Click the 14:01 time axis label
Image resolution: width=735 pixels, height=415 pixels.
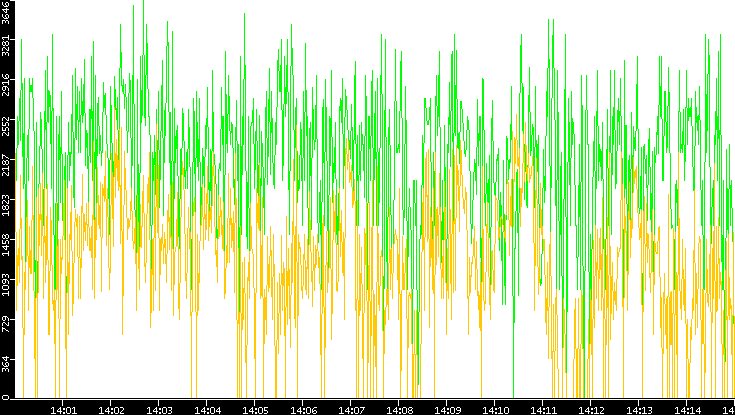(63, 410)
